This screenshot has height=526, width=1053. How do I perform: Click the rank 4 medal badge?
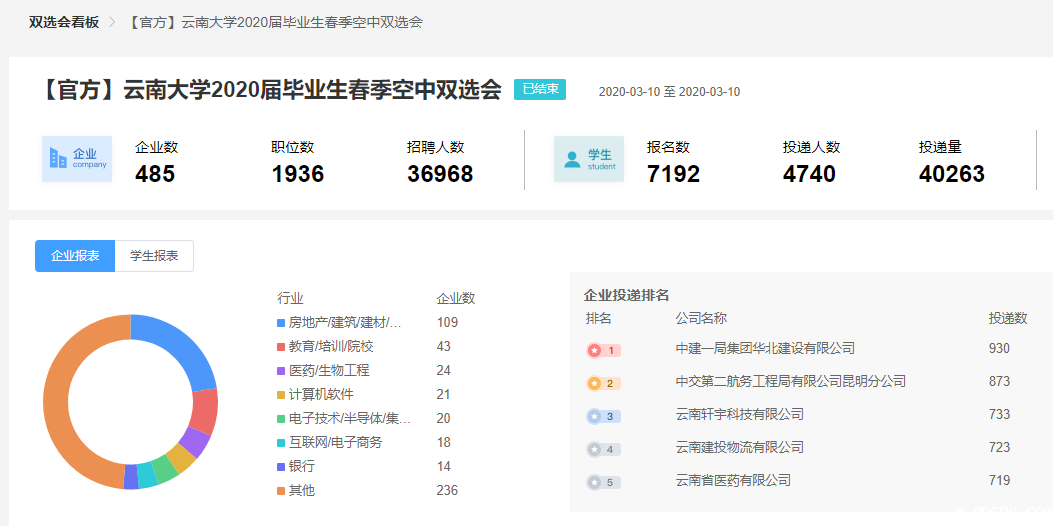(603, 449)
